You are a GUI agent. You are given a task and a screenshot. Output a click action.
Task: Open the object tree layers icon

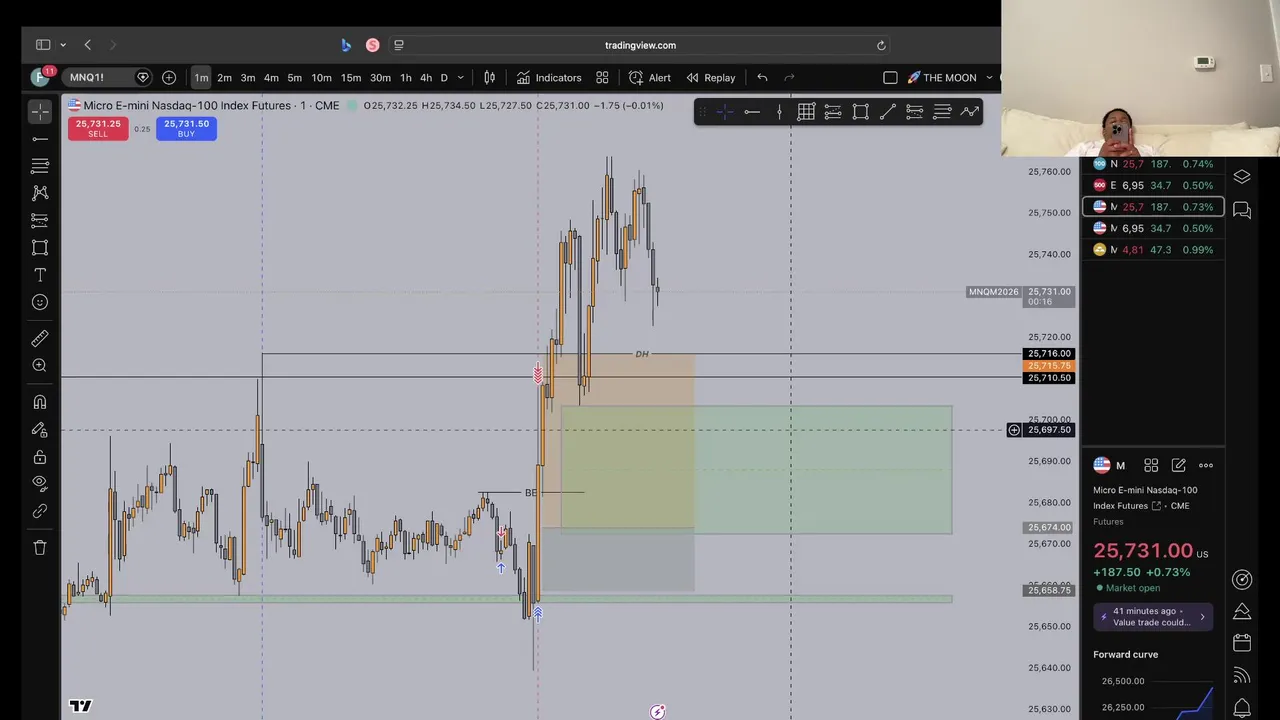1242,177
